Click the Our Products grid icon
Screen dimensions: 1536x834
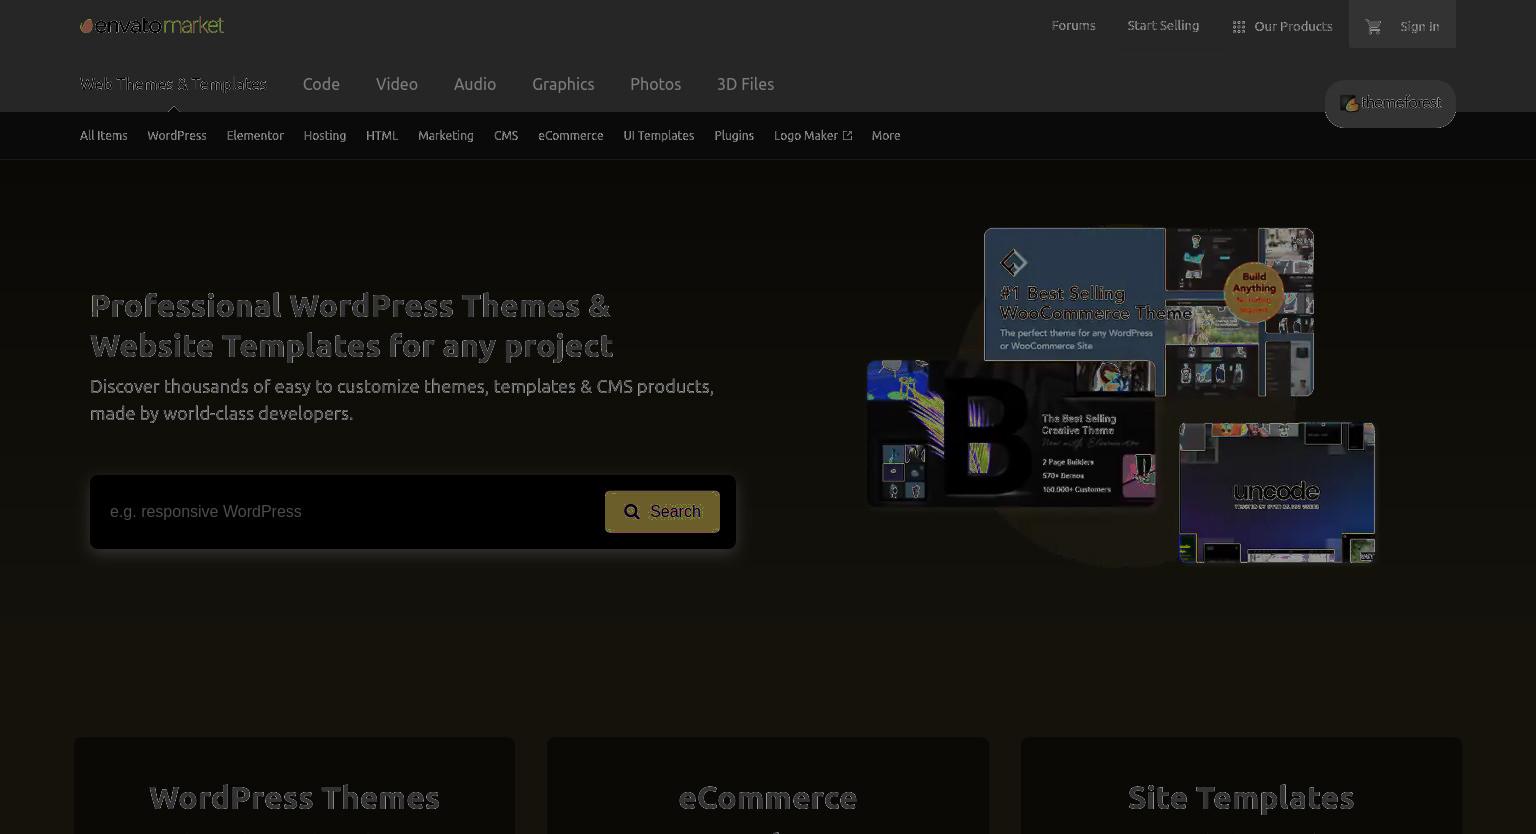[x=1239, y=27]
